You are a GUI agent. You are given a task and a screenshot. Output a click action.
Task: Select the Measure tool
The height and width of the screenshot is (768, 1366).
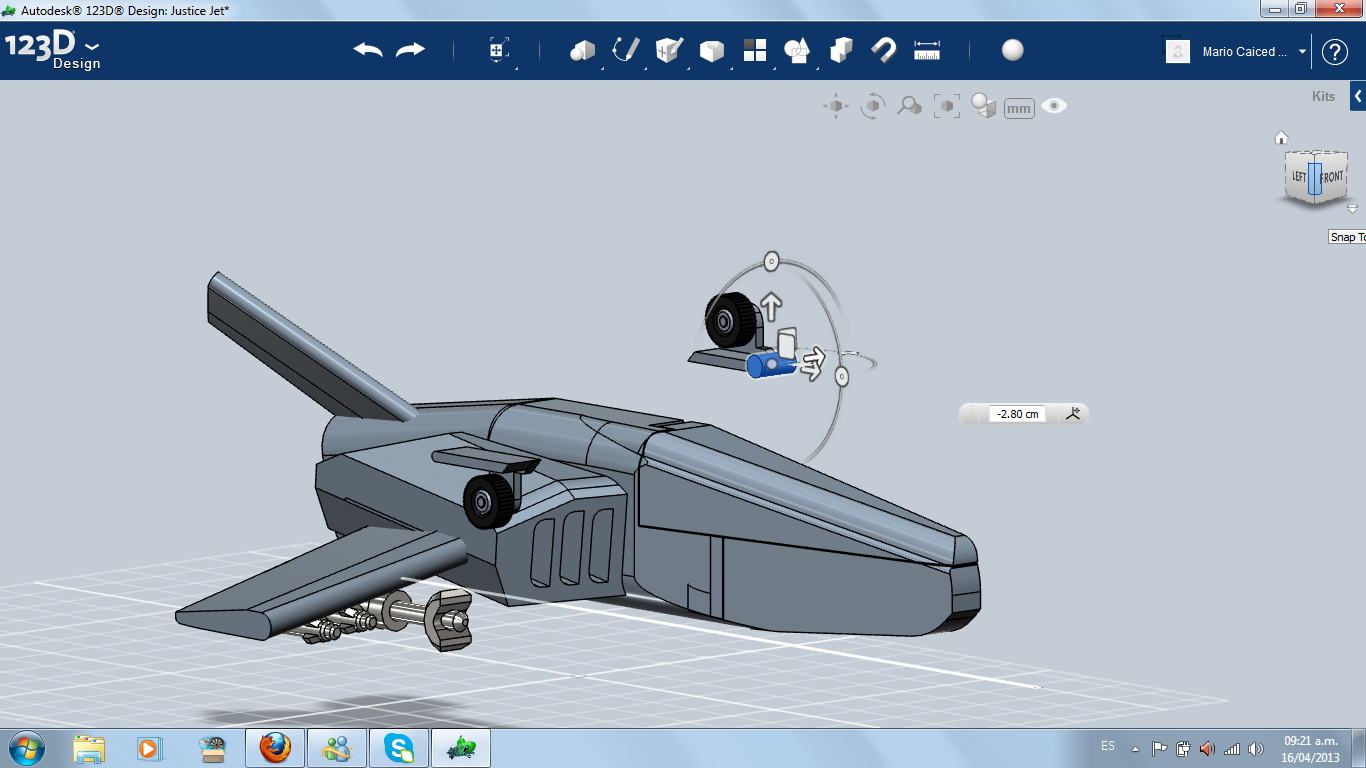(927, 50)
